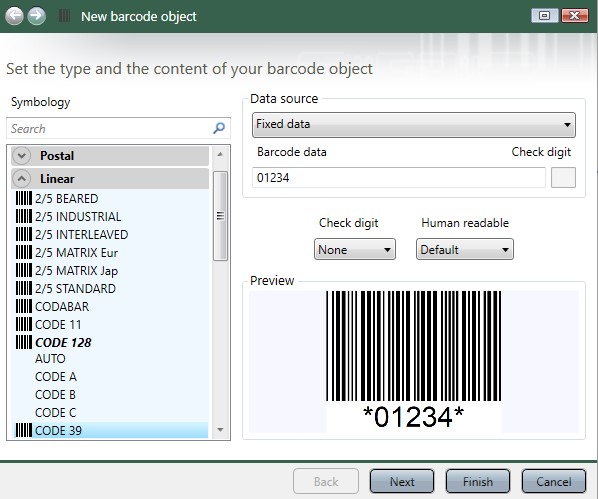Click the Cancel button

point(554,481)
